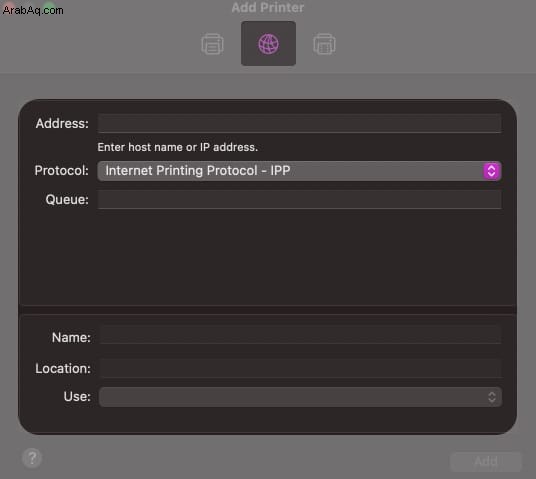Focus the Address input field
The image size is (536, 479).
299,123
